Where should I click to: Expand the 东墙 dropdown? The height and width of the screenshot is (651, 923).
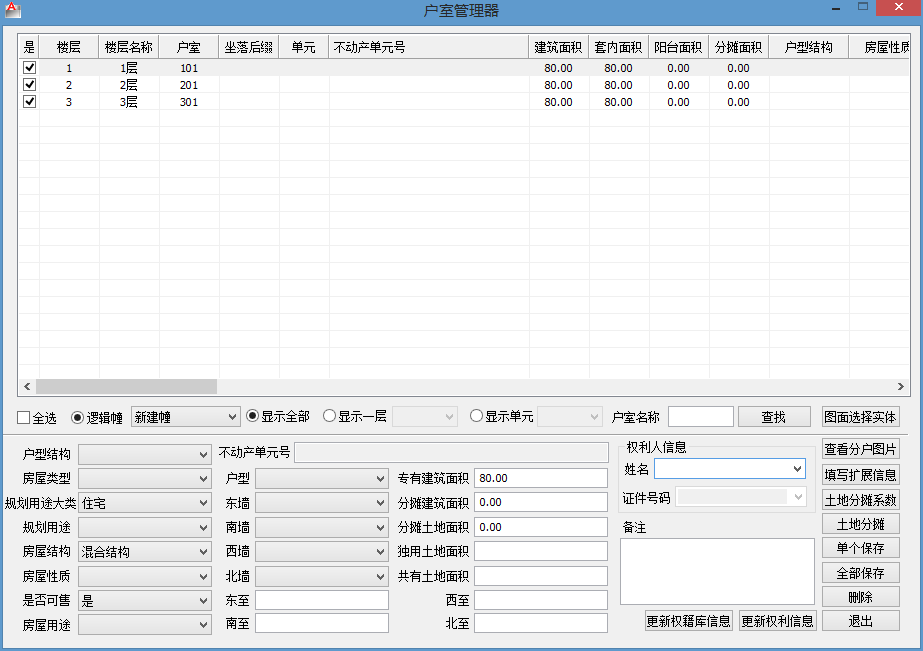321,503
